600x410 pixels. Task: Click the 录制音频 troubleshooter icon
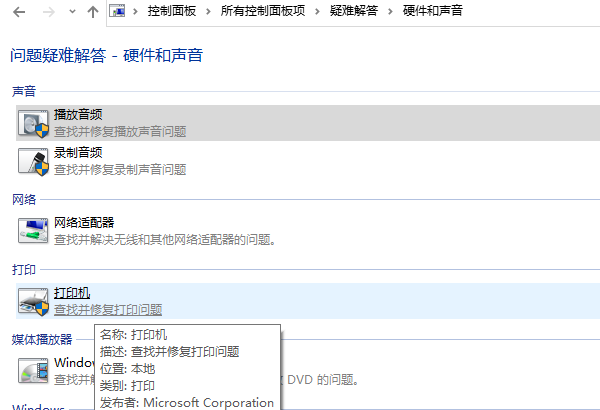pyautogui.click(x=33, y=162)
